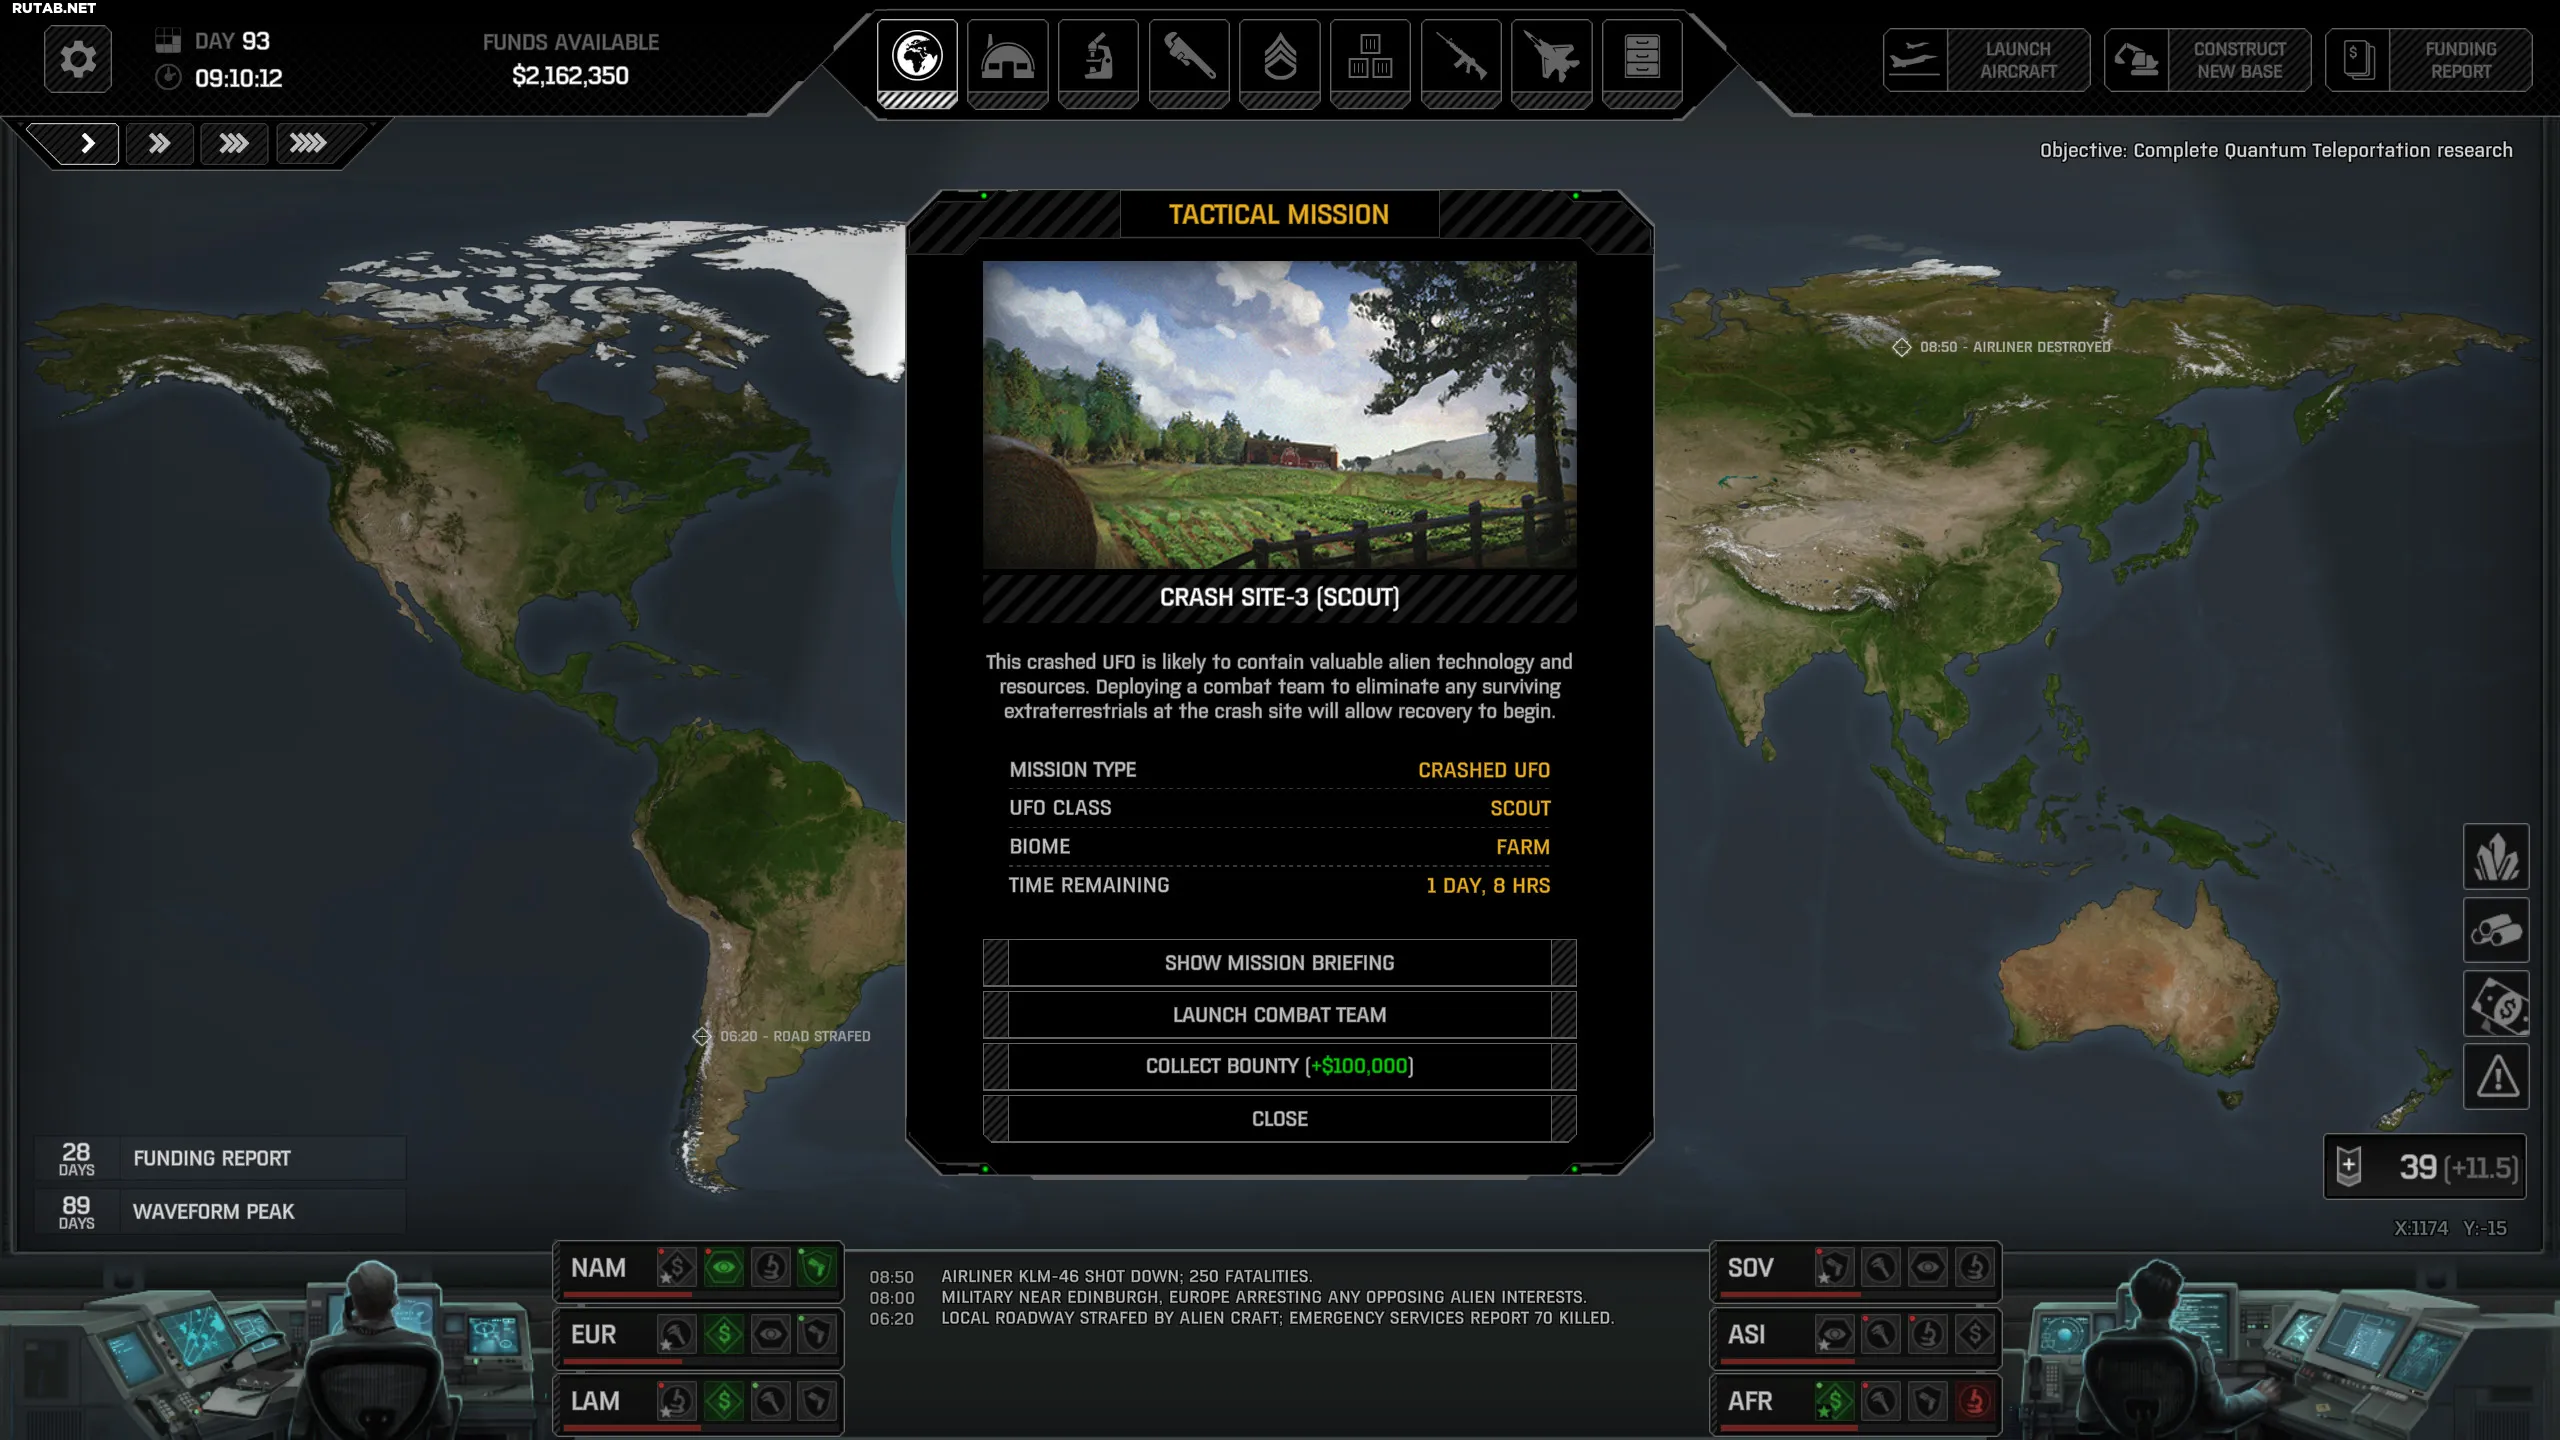This screenshot has height=1440, width=2560.
Task: Open the soldiers rank chevron tab
Action: 1279,58
